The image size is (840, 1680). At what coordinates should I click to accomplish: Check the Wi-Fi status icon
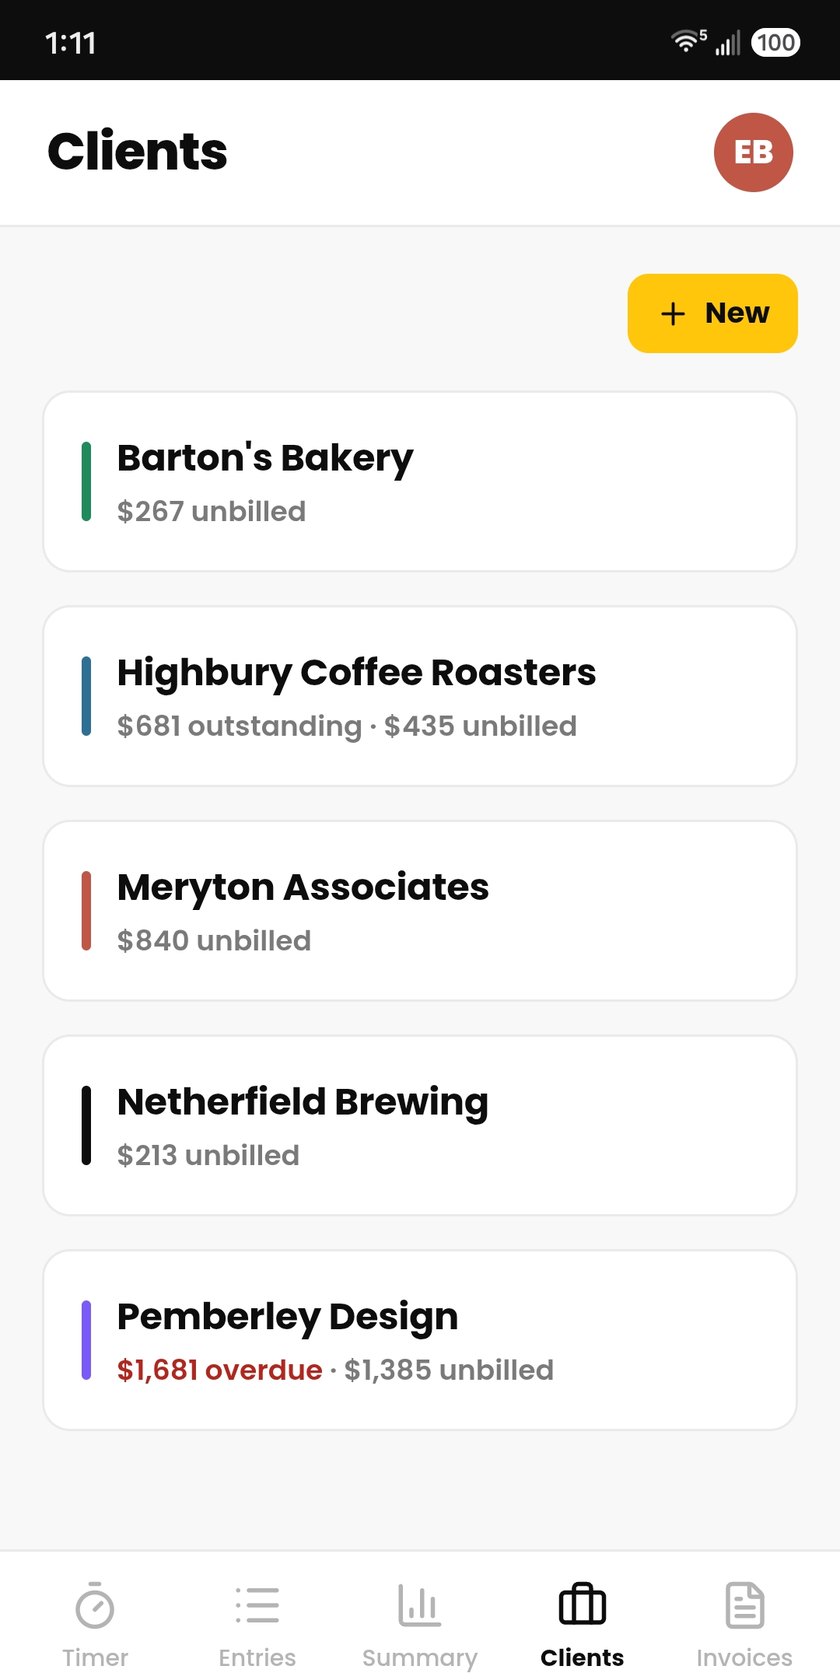pyautogui.click(x=686, y=42)
